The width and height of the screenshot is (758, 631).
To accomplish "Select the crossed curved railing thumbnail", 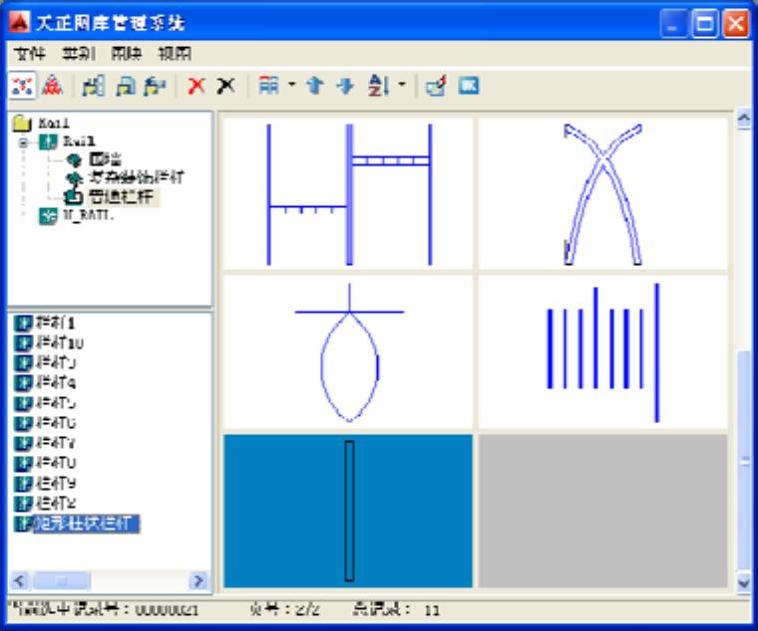I will (603, 194).
